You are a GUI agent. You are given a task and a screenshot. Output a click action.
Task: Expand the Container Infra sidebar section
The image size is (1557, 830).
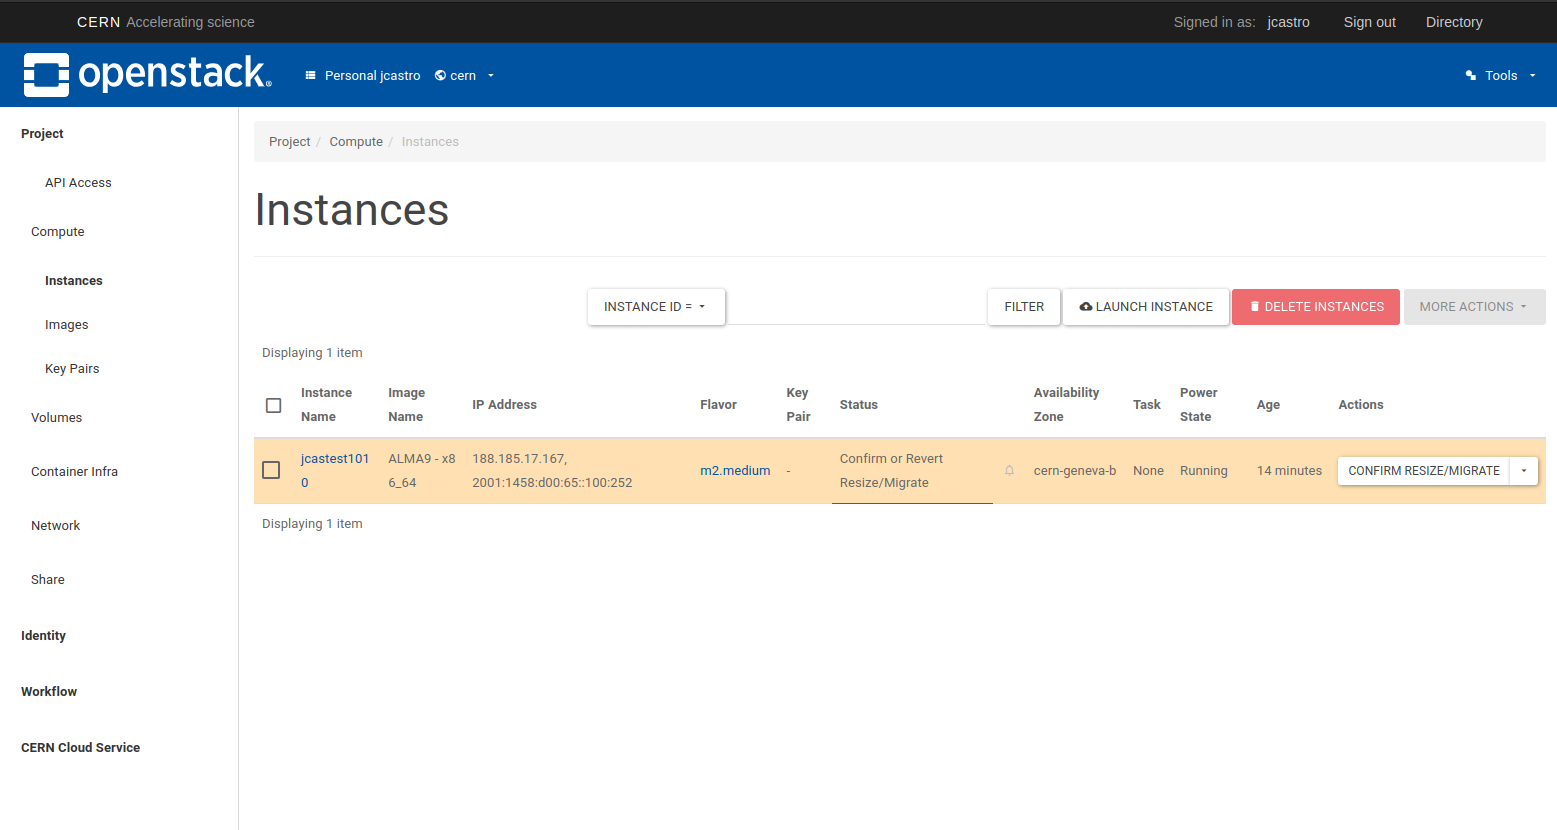75,472
